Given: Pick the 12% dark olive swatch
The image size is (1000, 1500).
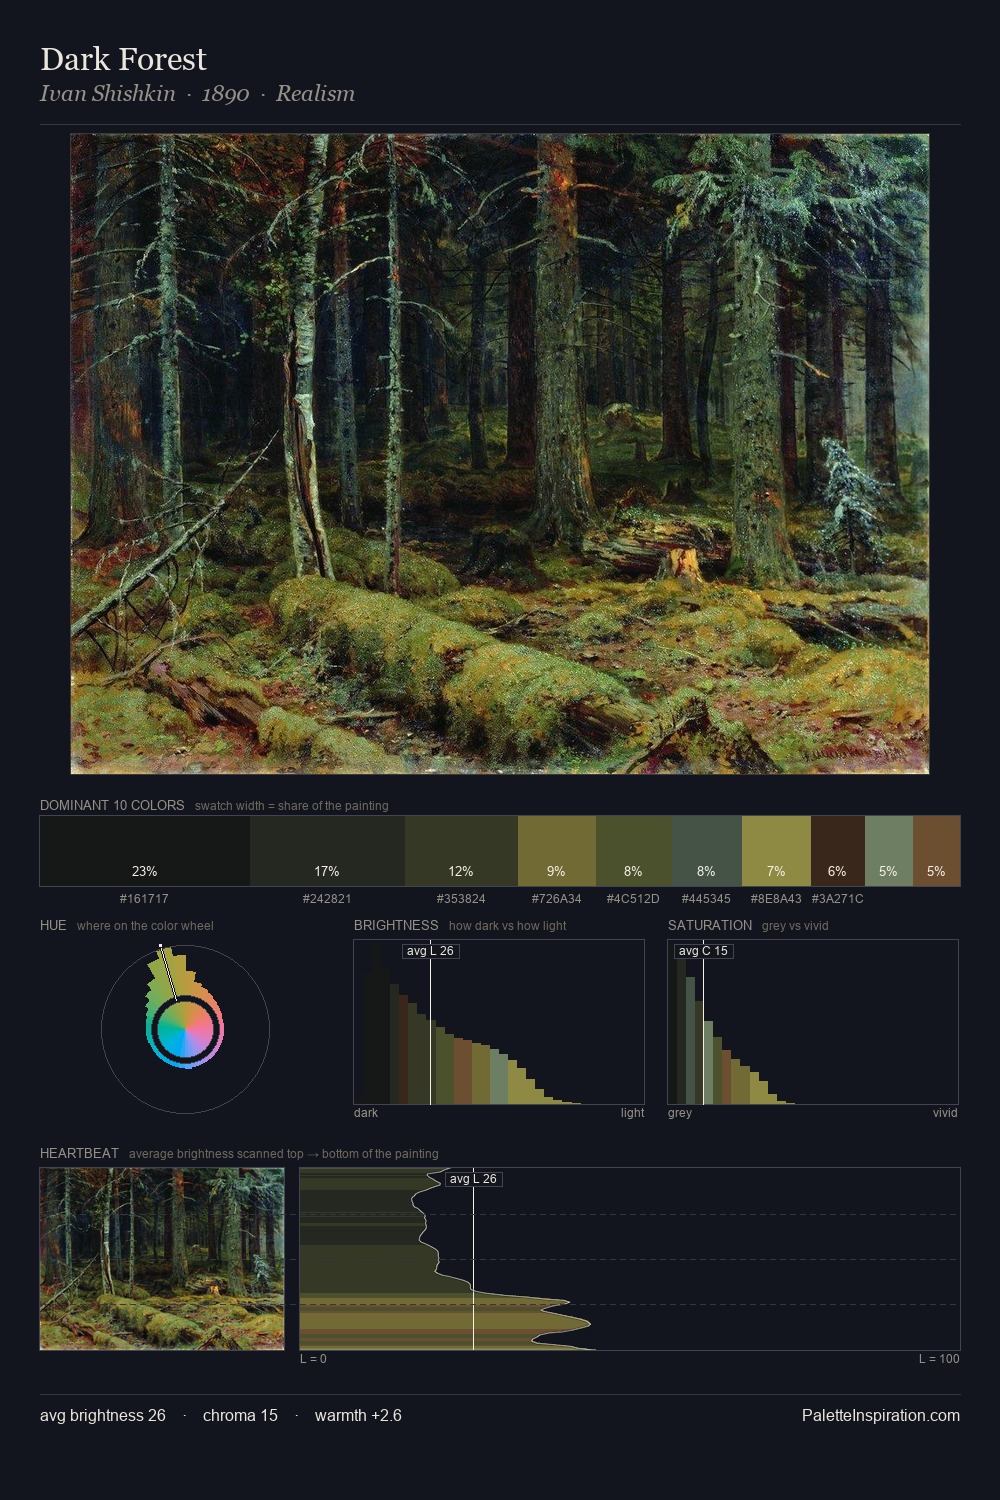Looking at the screenshot, I should [x=461, y=851].
